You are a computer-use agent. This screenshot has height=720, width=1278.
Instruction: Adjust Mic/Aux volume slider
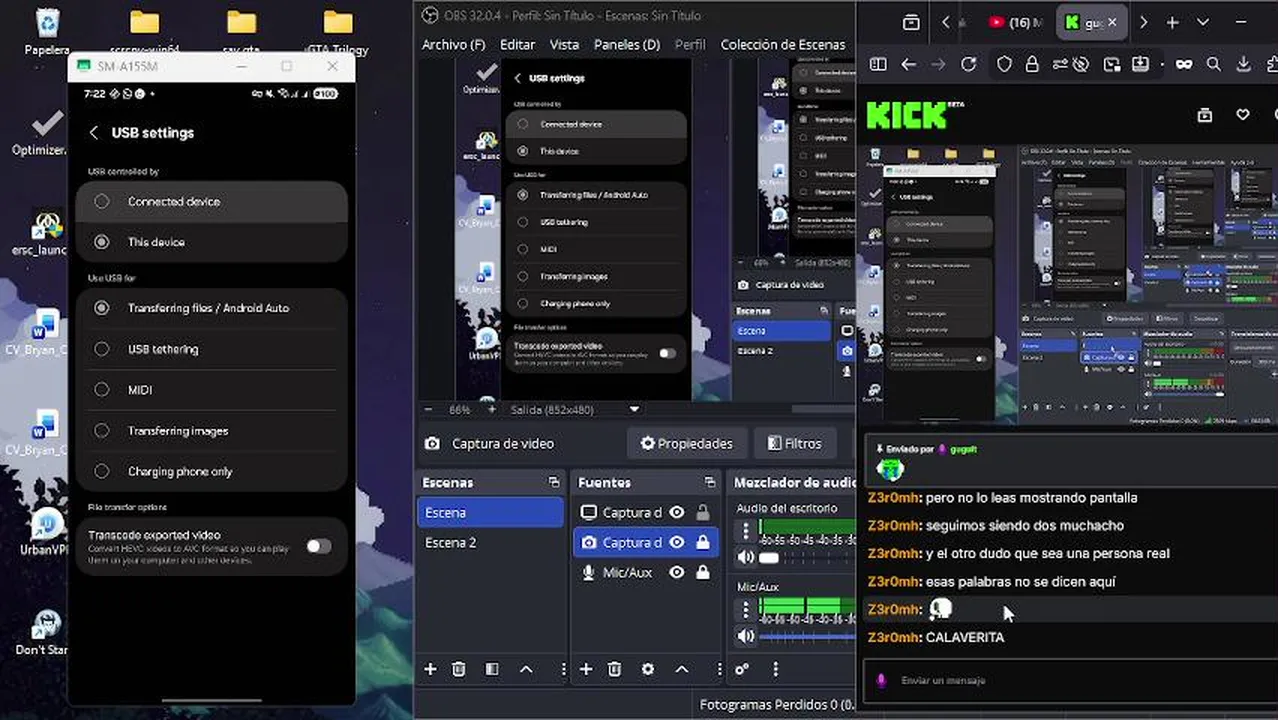(807, 635)
